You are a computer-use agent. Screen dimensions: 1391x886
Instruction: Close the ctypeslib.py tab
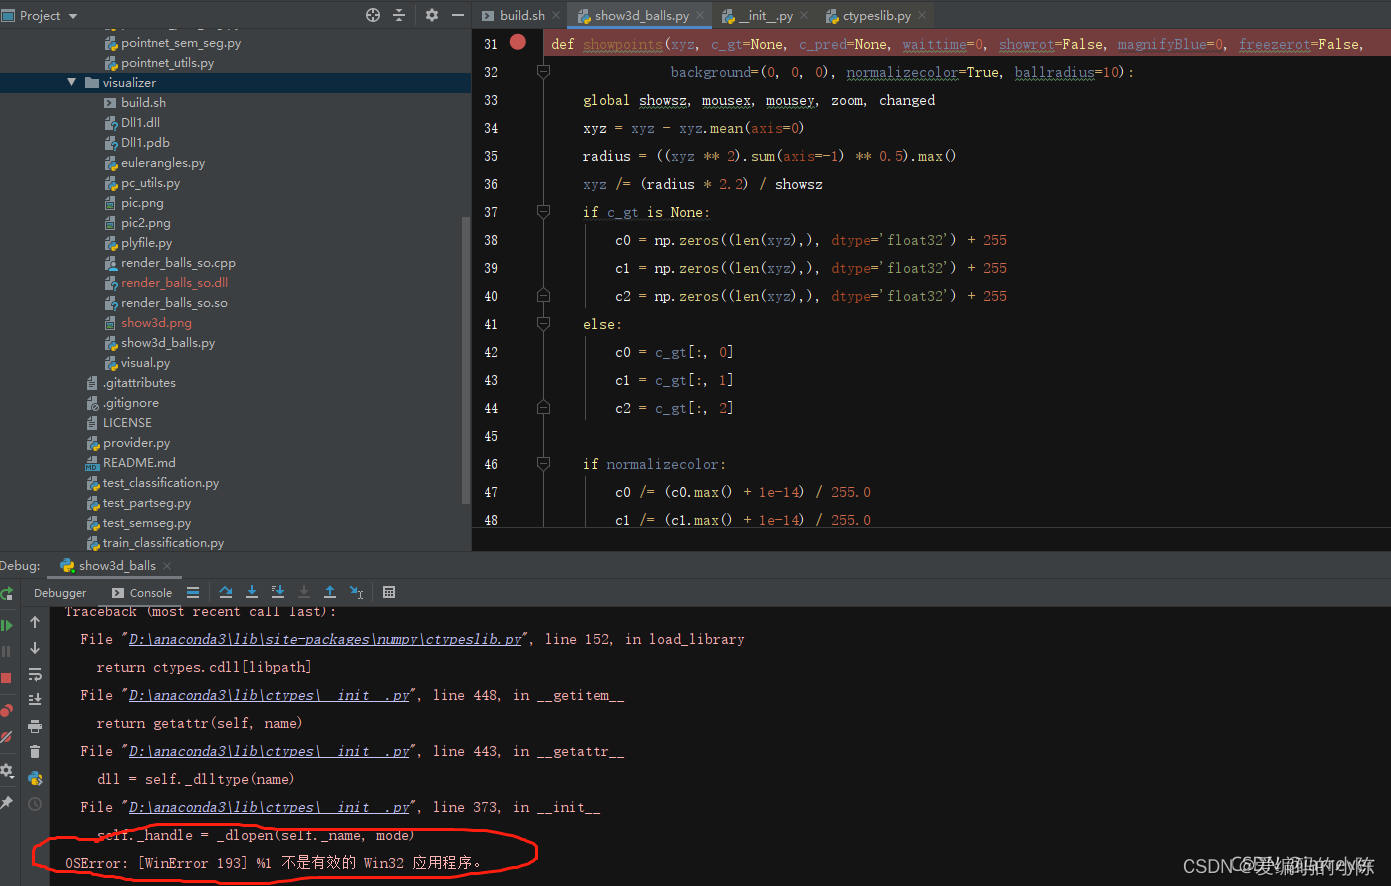(921, 15)
